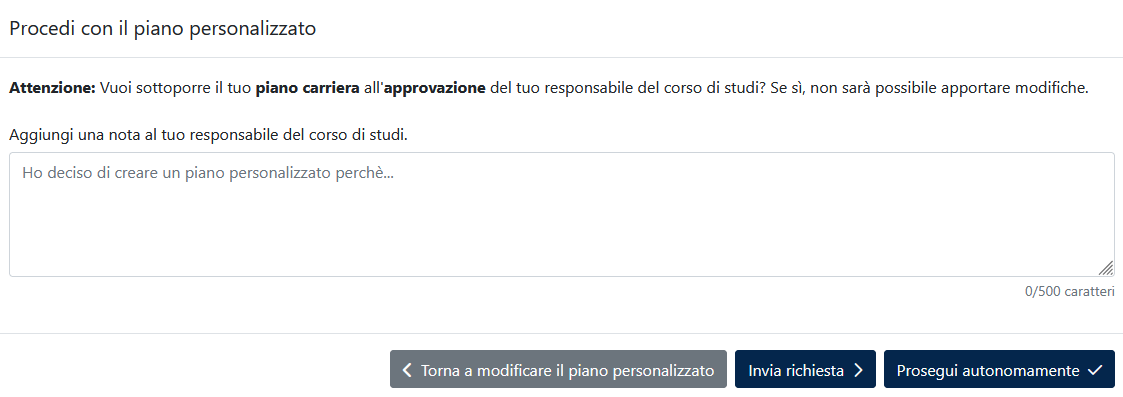Click the left chevron icon on the Torna button

[407, 370]
